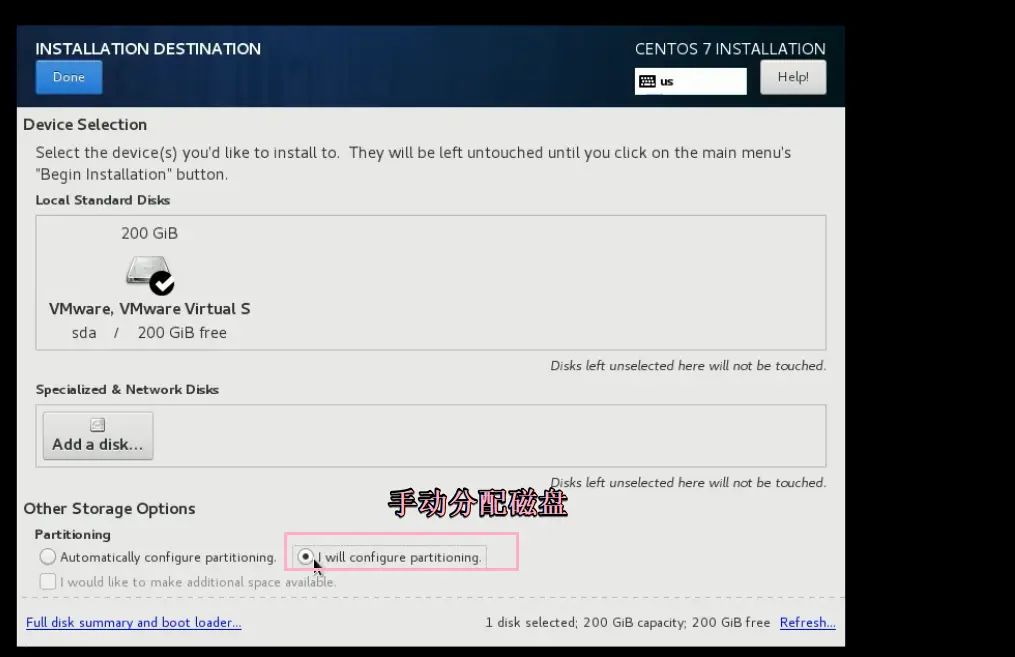1015x657 pixels.
Task: Click the keyboard icon beside us
Action: (x=647, y=82)
